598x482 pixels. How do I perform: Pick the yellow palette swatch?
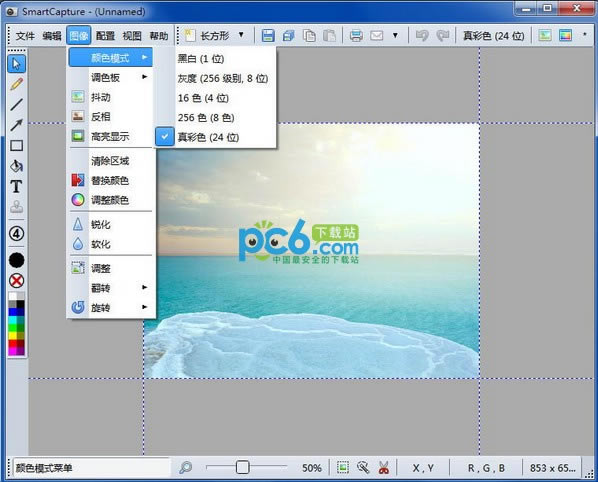13,336
